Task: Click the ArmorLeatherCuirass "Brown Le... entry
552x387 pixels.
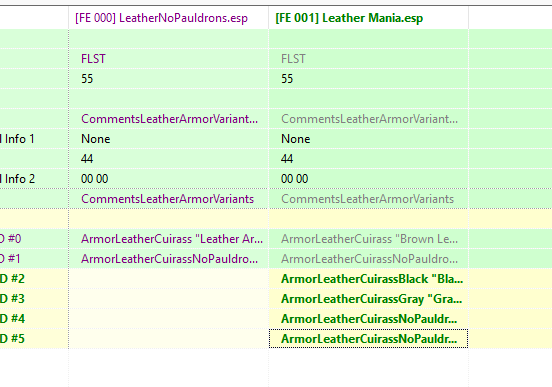Action: pyautogui.click(x=368, y=239)
